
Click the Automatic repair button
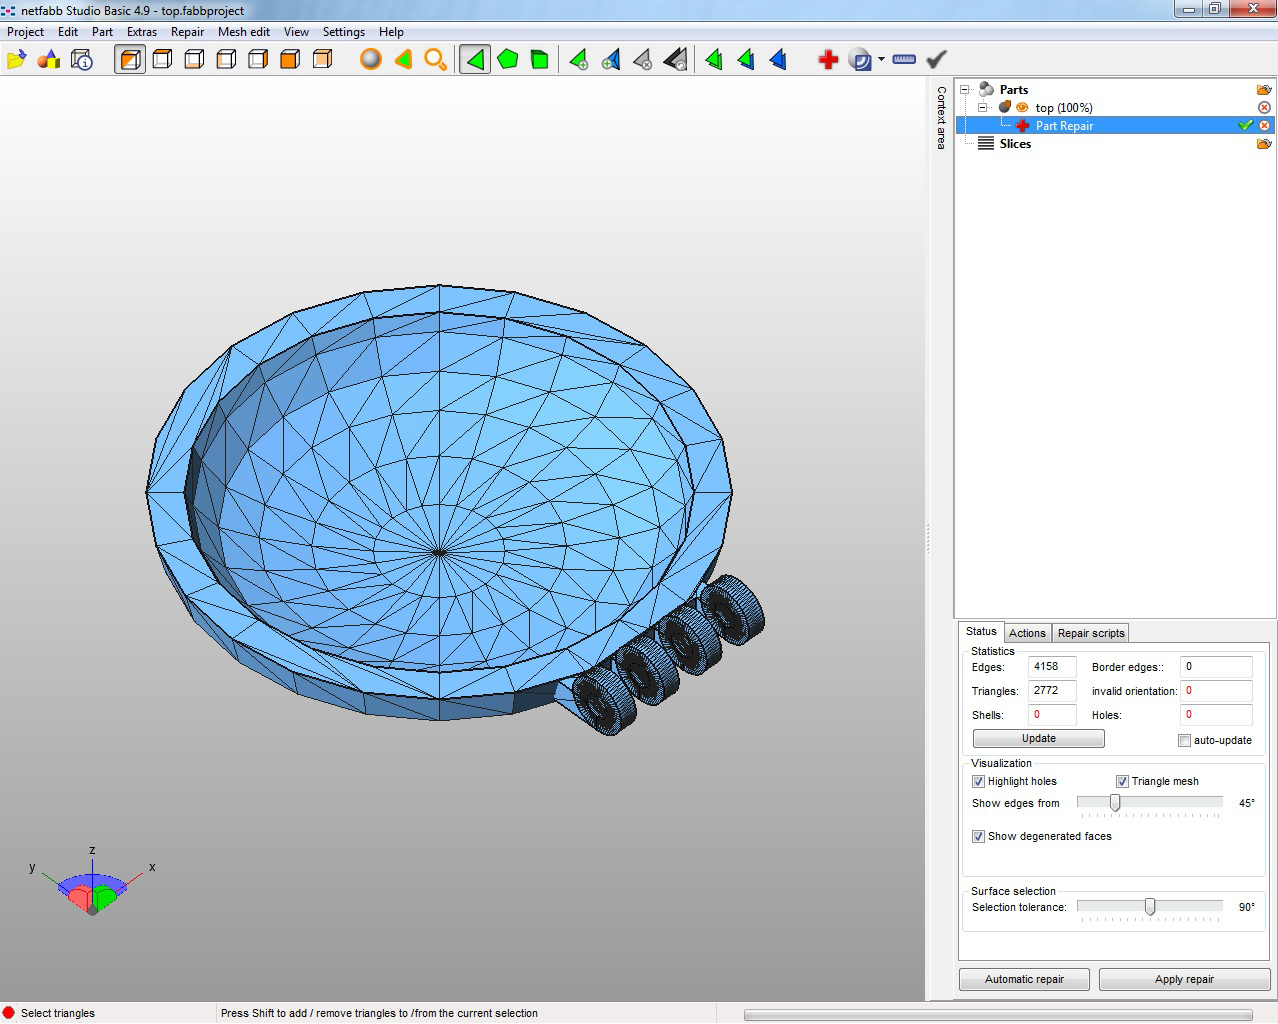[1024, 980]
